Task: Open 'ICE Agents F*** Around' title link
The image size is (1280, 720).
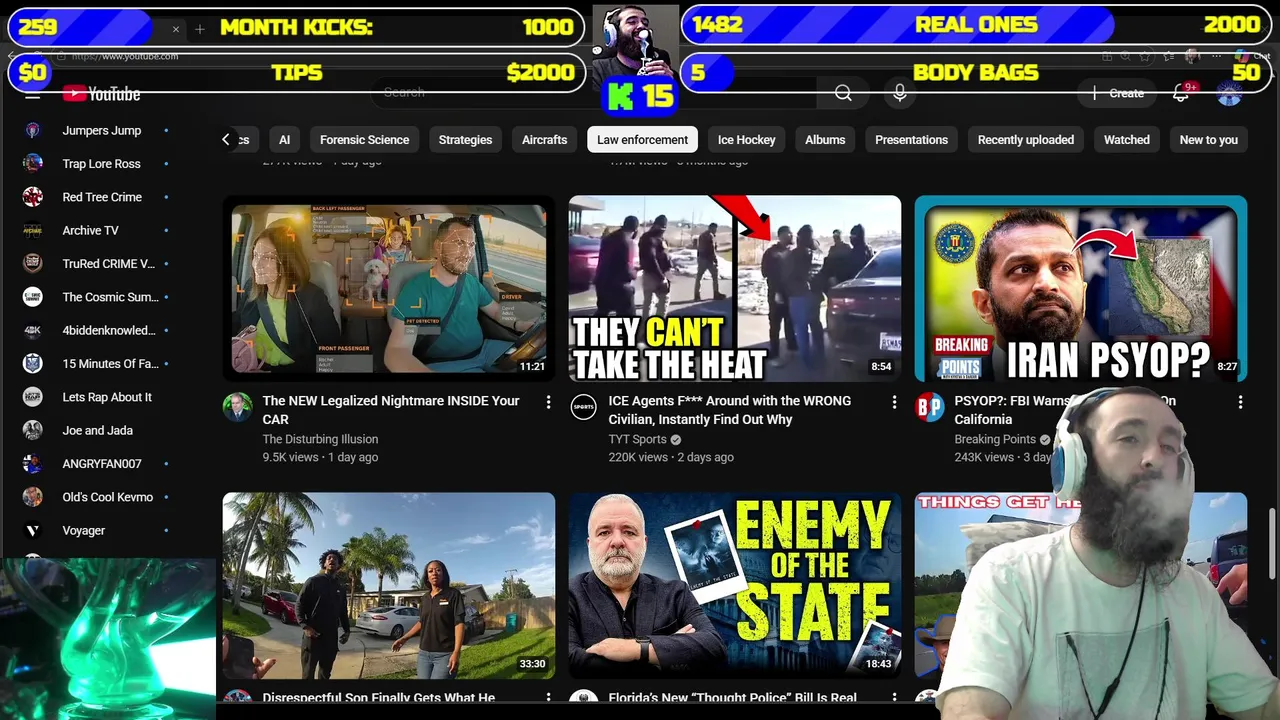Action: tap(730, 410)
